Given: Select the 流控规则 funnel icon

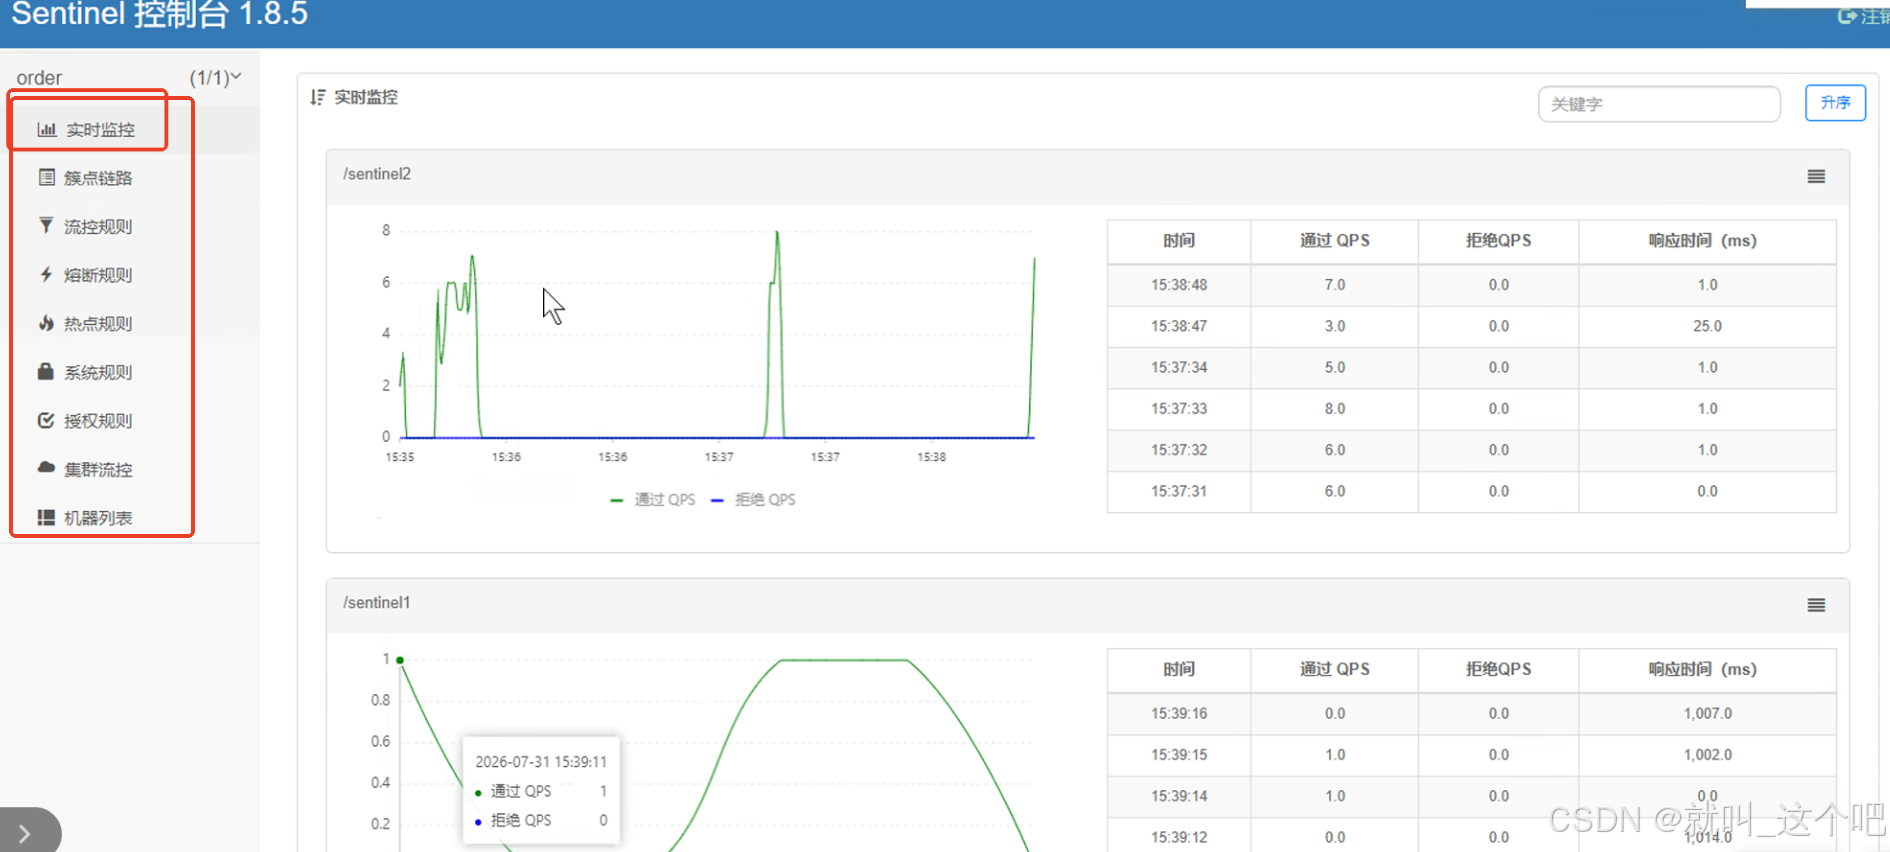Looking at the screenshot, I should pyautogui.click(x=46, y=225).
